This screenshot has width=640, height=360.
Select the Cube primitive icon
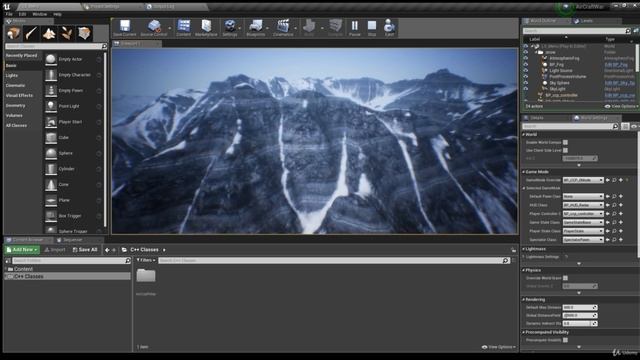coord(51,138)
